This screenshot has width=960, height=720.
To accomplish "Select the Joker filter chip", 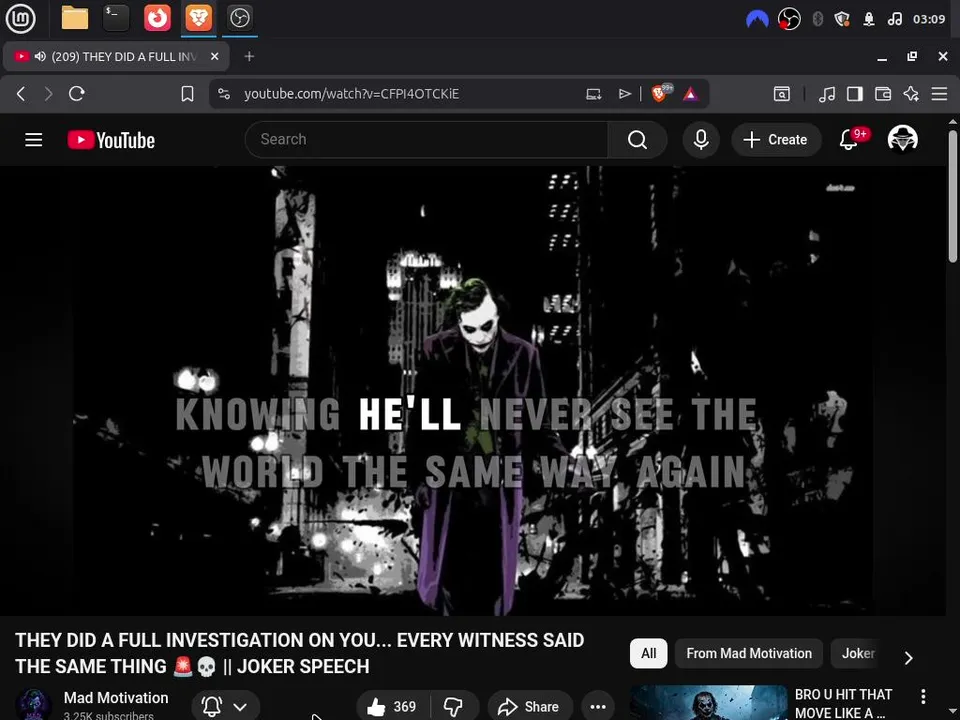I will (x=858, y=653).
